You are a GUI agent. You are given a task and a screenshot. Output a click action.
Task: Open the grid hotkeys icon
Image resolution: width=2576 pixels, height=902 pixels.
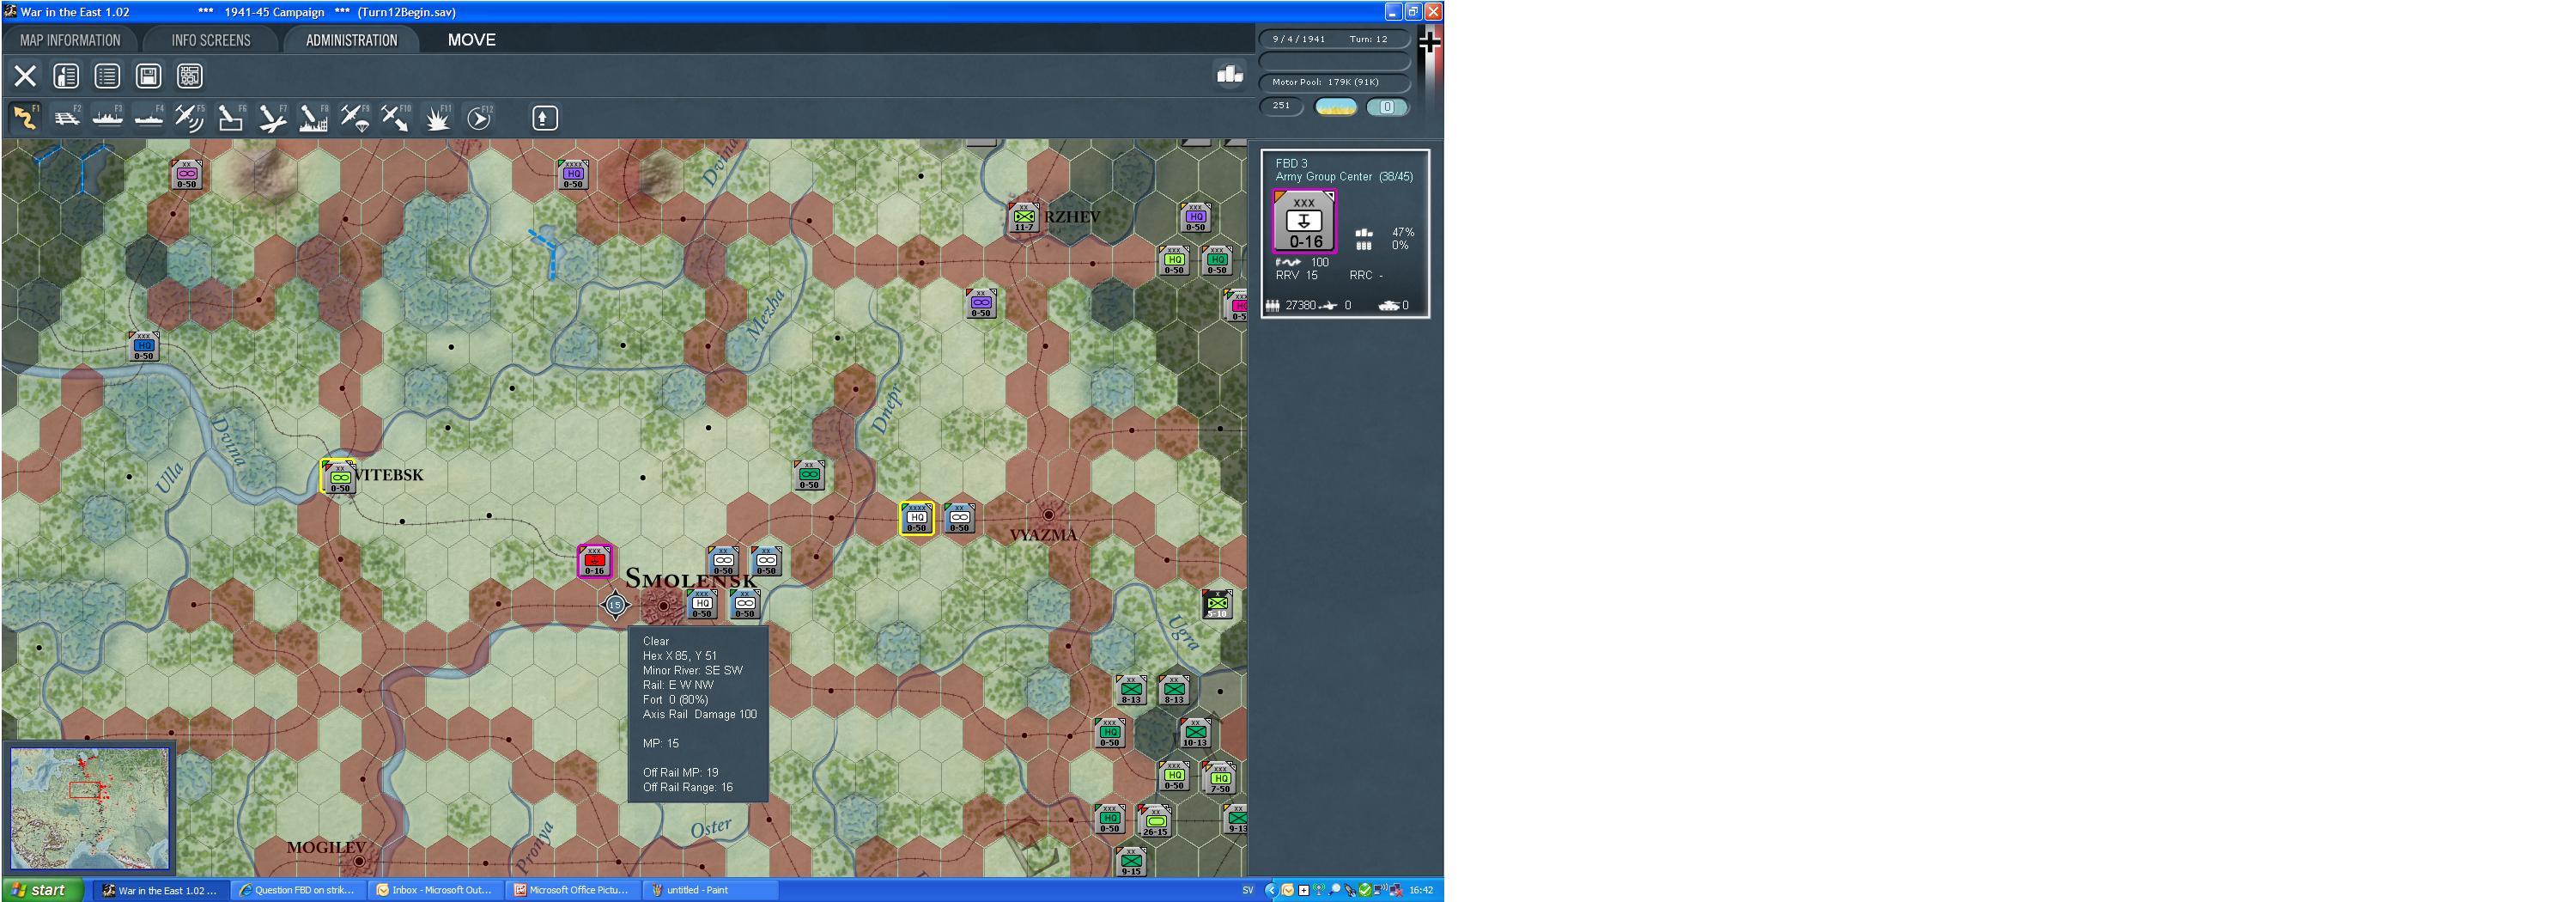pyautogui.click(x=189, y=76)
